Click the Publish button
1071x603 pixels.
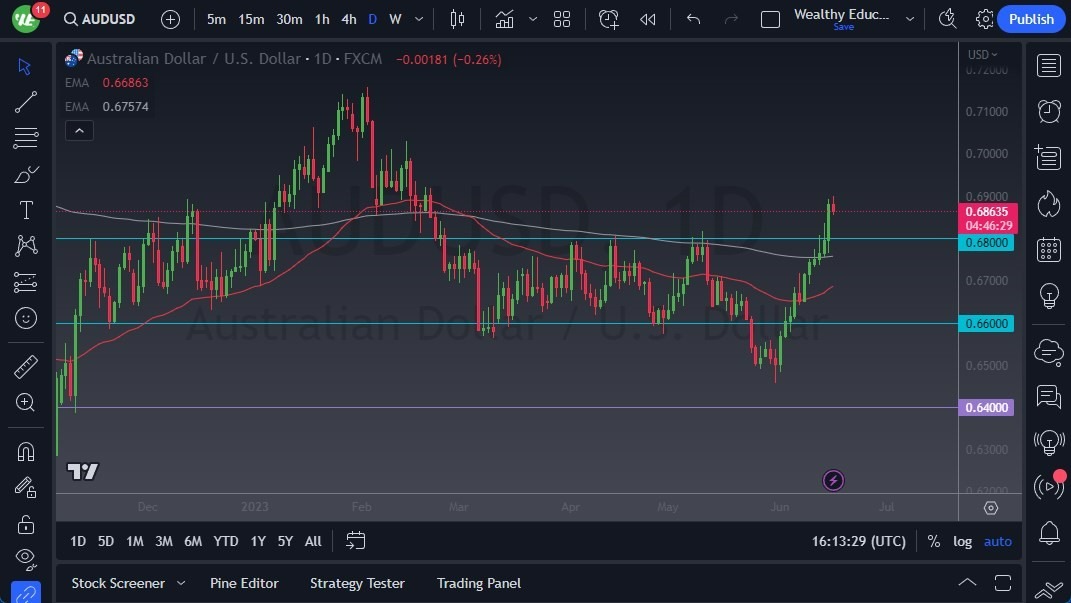pos(1031,18)
